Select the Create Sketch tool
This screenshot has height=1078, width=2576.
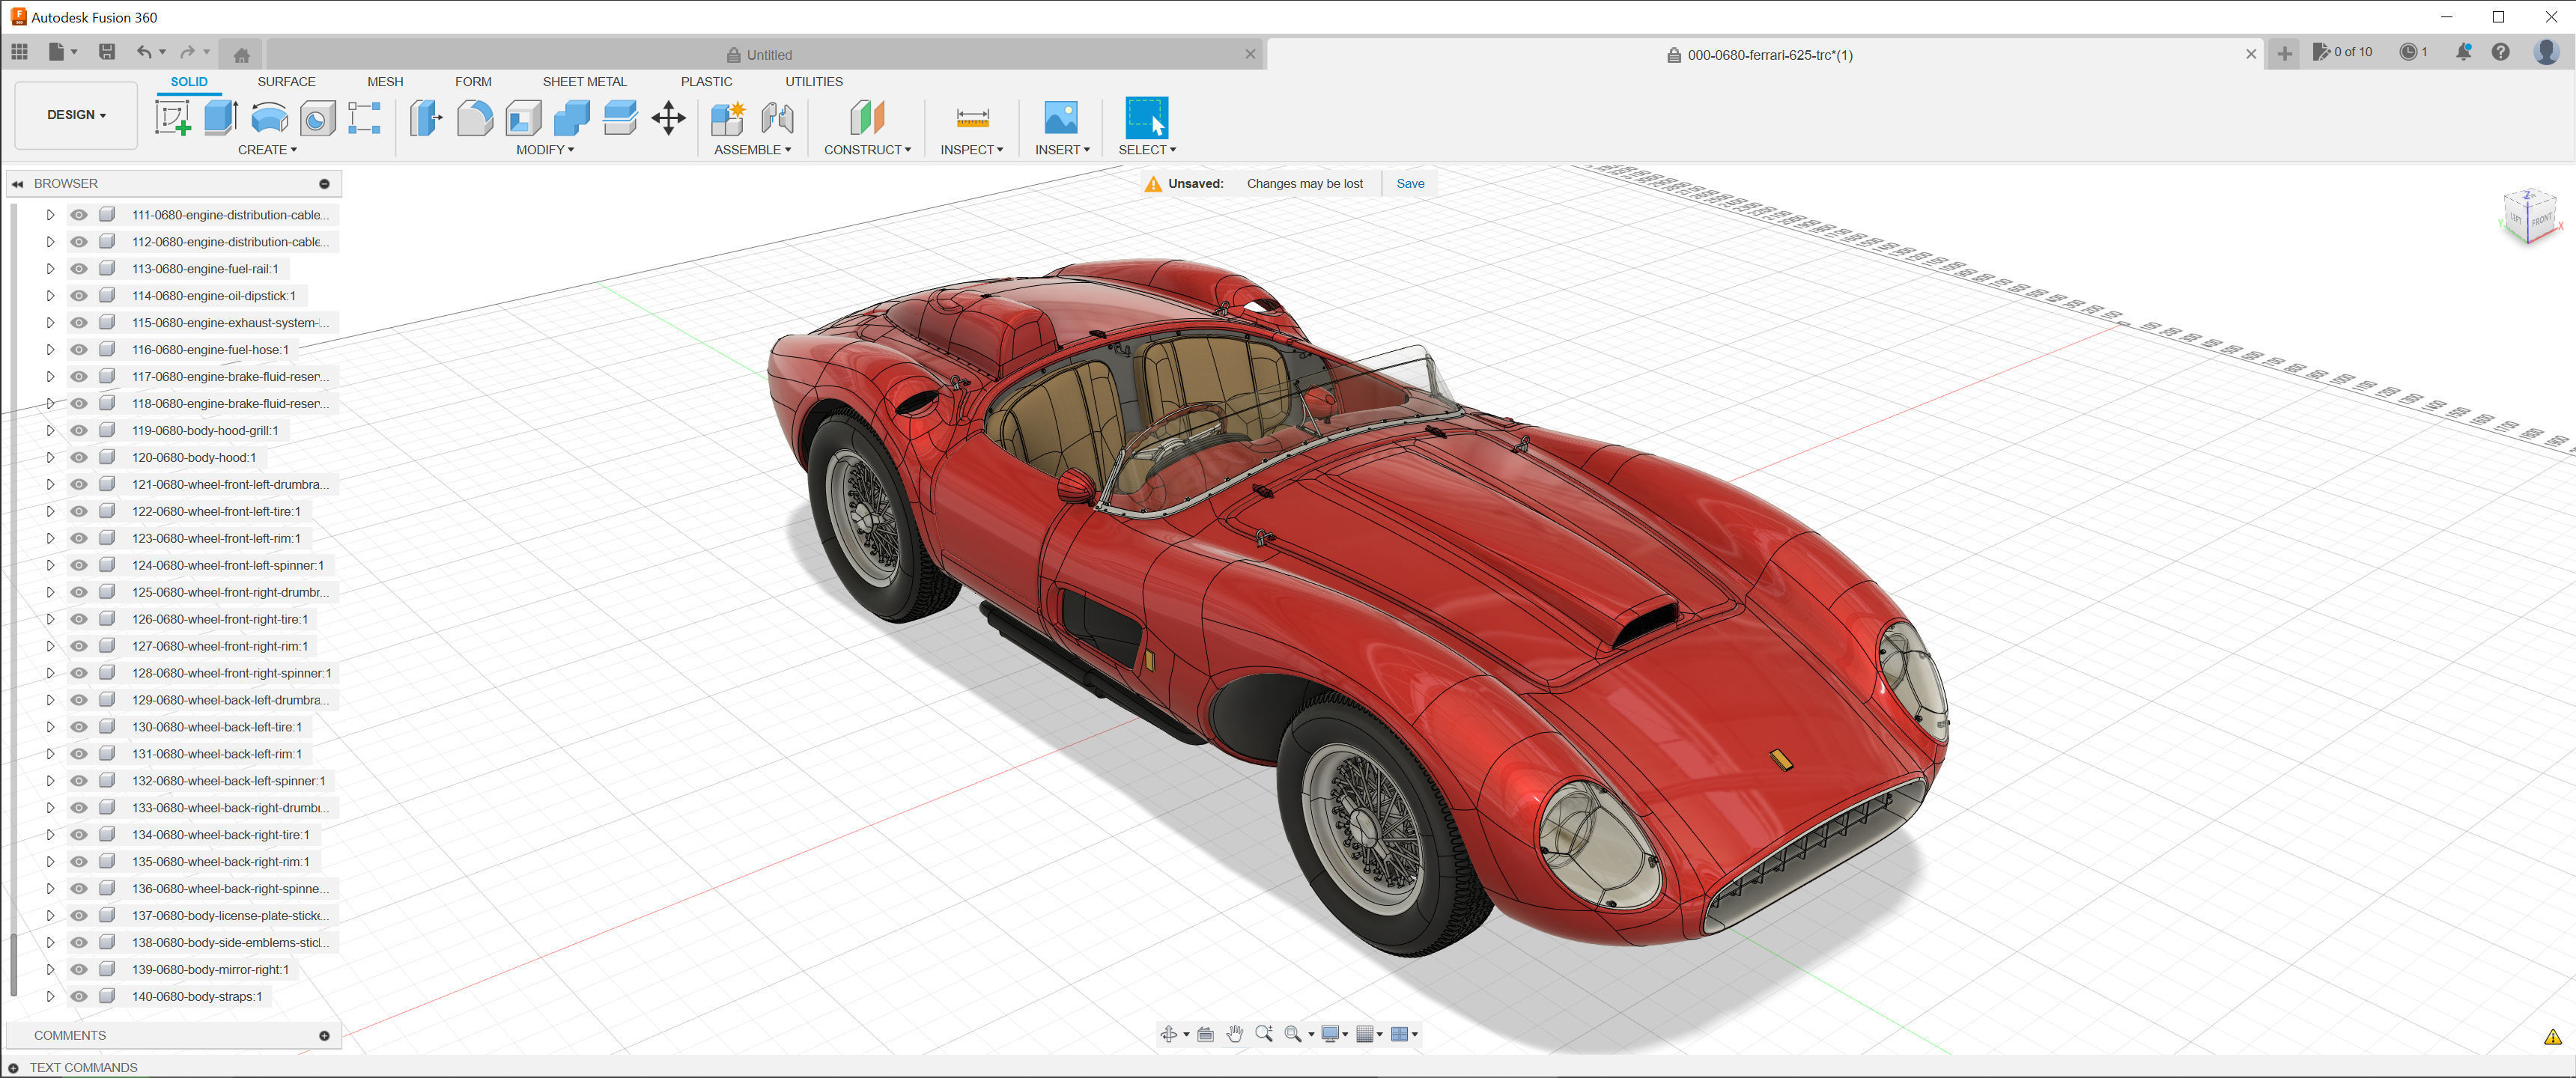172,118
